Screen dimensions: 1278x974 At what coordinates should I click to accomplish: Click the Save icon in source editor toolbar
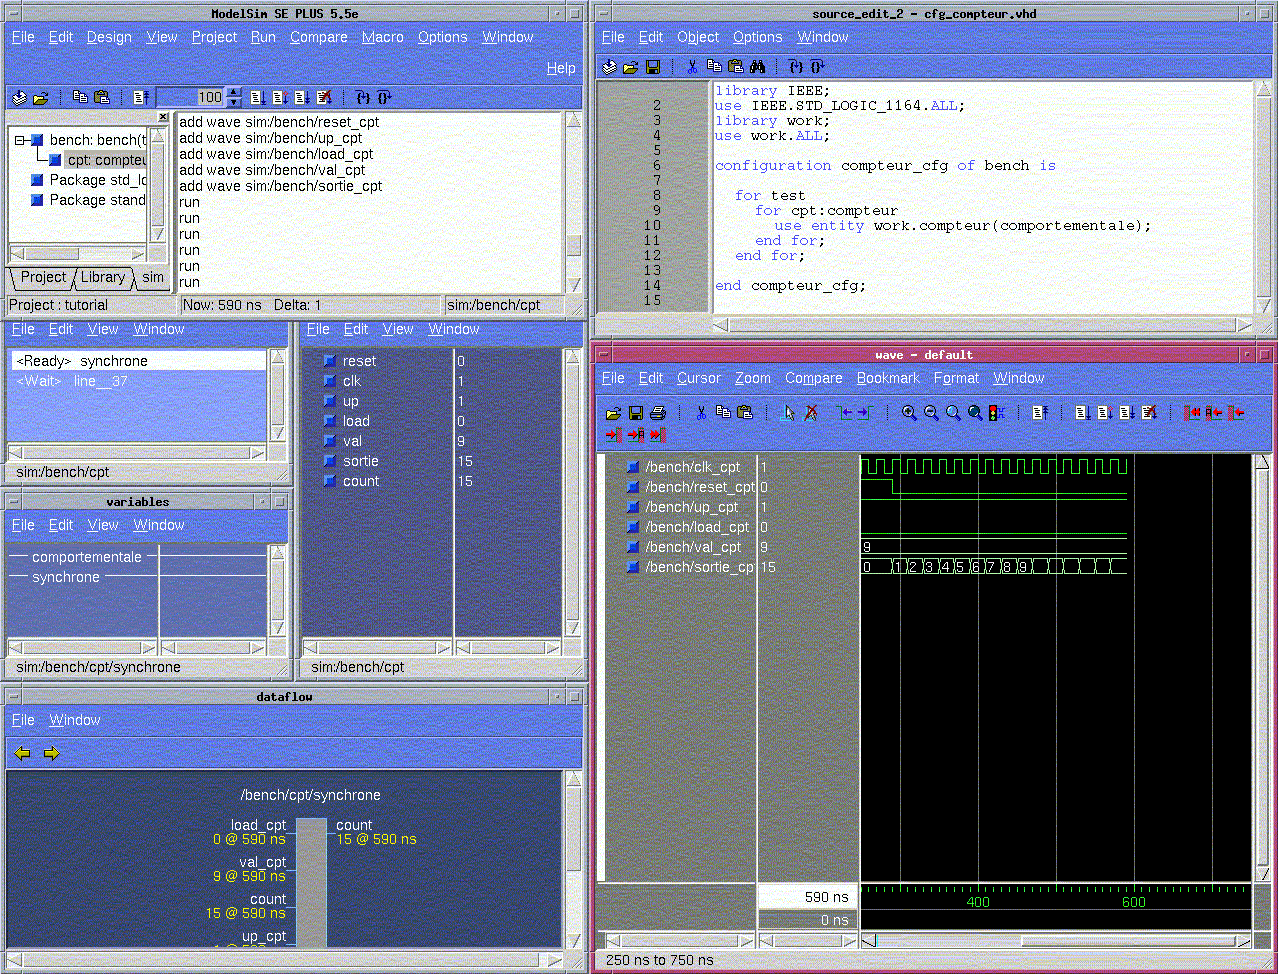pyautogui.click(x=653, y=67)
